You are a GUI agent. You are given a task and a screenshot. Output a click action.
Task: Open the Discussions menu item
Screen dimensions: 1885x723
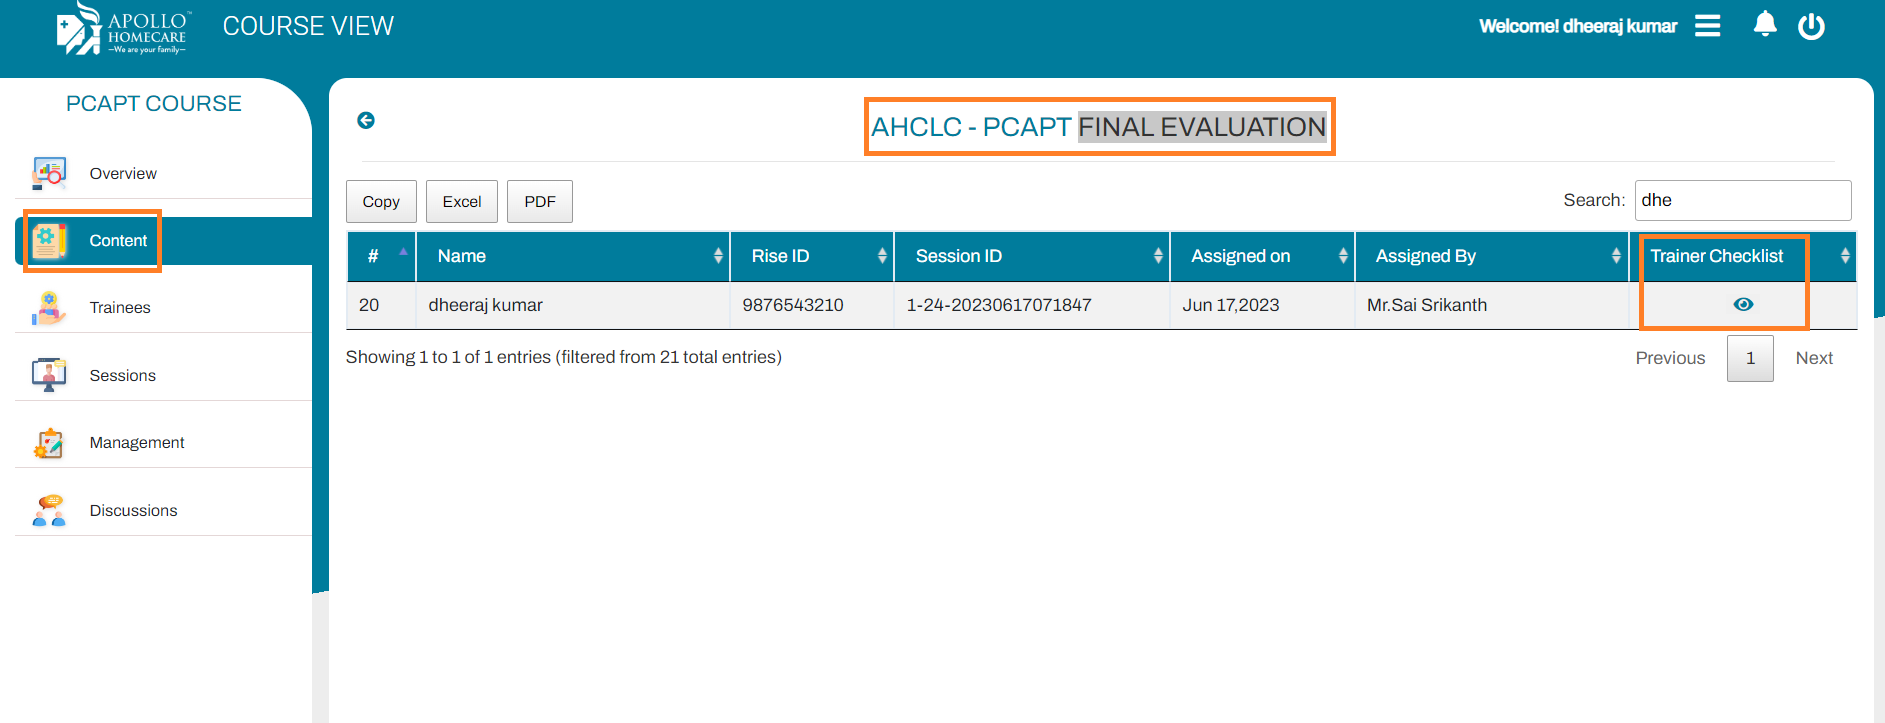164,510
